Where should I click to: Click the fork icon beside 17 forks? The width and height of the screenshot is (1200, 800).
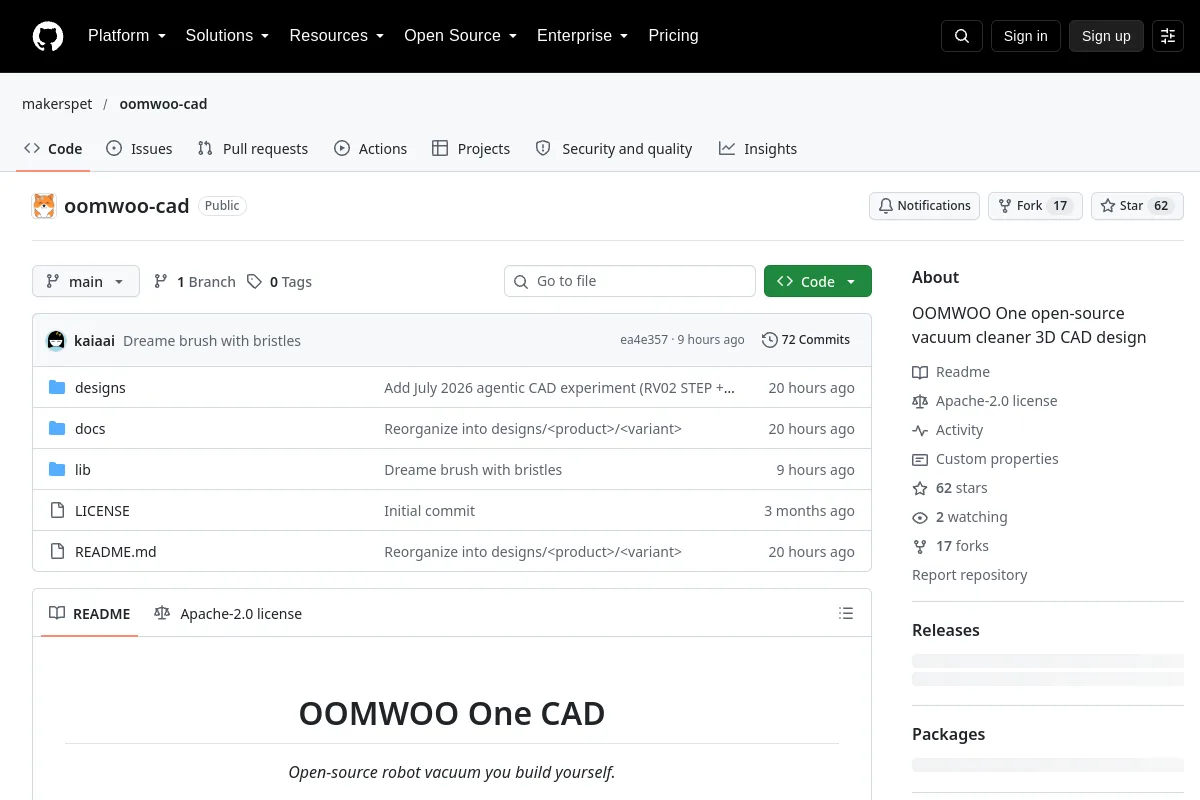(920, 546)
